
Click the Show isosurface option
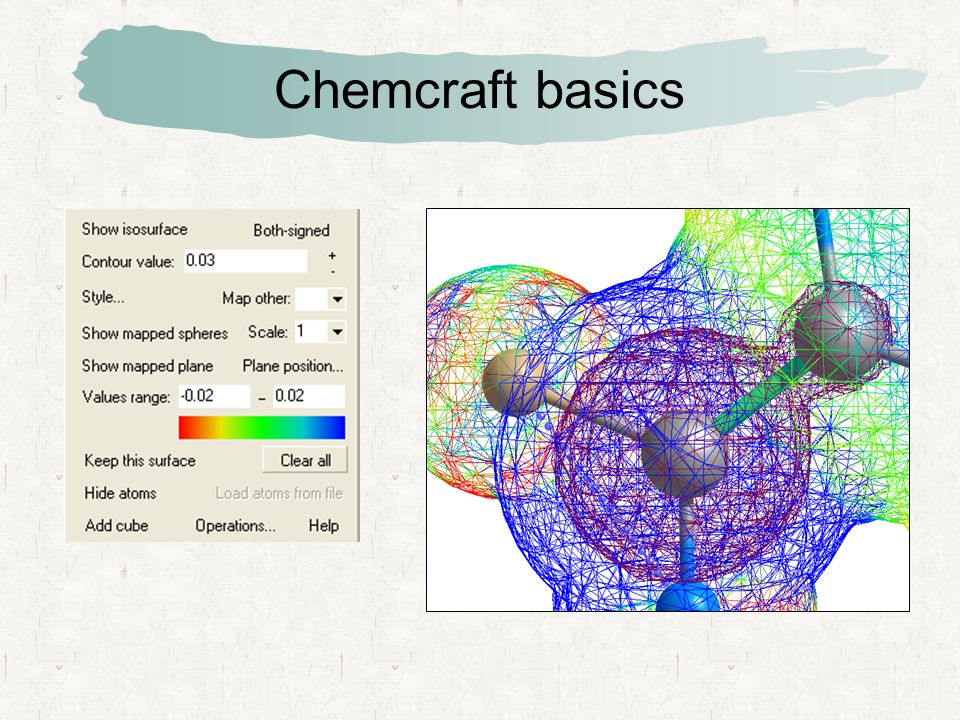134,230
